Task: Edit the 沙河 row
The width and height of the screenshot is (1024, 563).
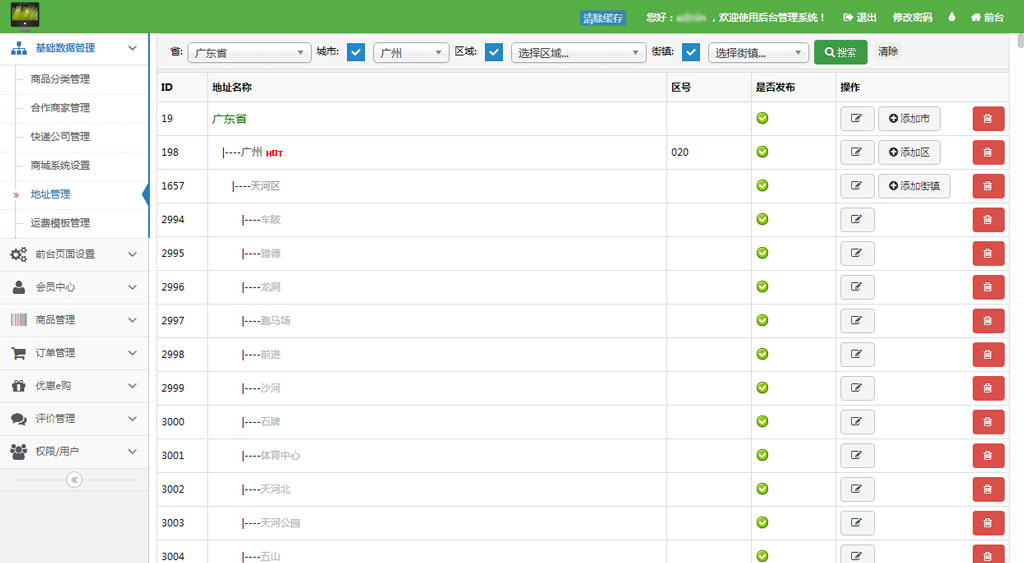Action: coord(857,388)
